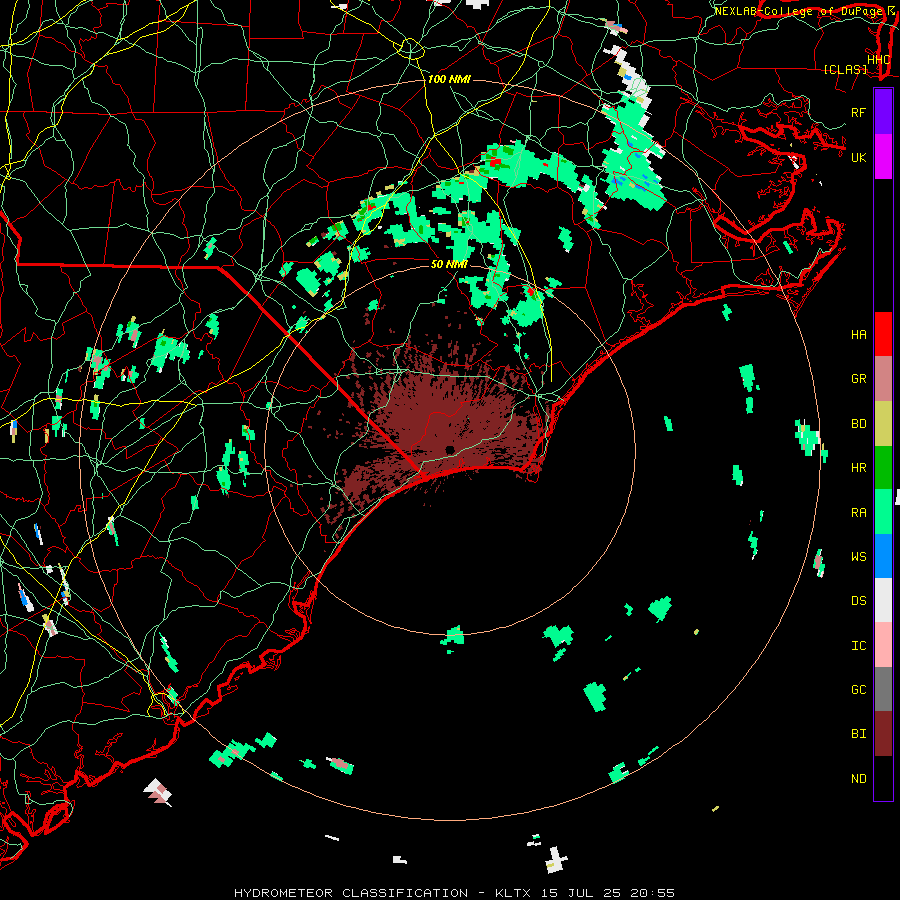This screenshot has width=900, height=900.
Task: Choose the gray GC legend swatch
Action: (x=883, y=689)
